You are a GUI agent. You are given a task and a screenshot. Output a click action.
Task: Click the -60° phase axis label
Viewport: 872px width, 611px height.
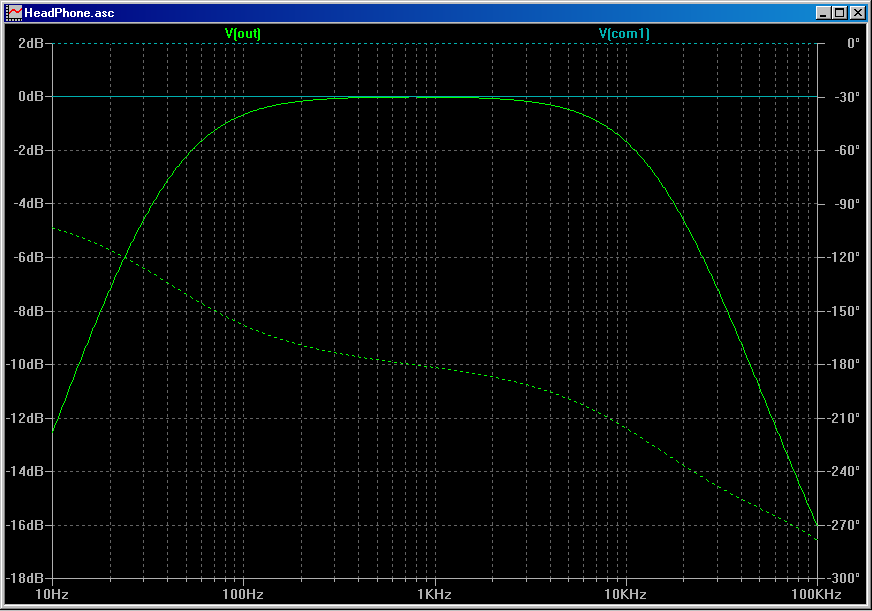847,150
